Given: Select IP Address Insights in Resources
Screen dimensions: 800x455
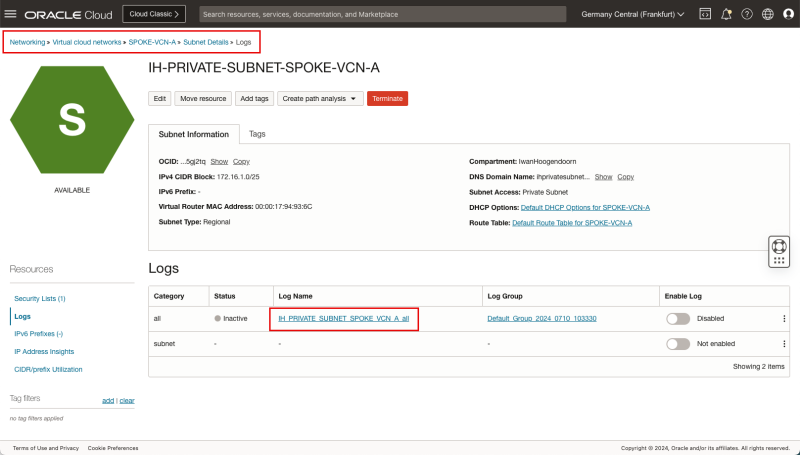Looking at the screenshot, I should tap(42, 351).
